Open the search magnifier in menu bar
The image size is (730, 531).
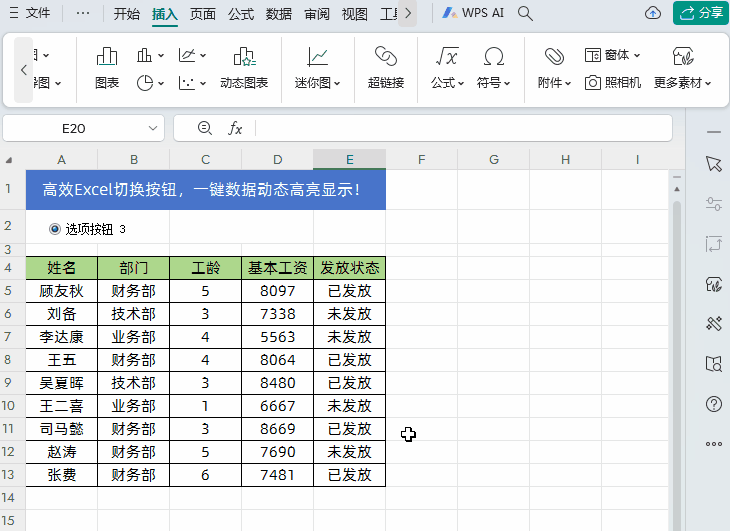coord(525,13)
